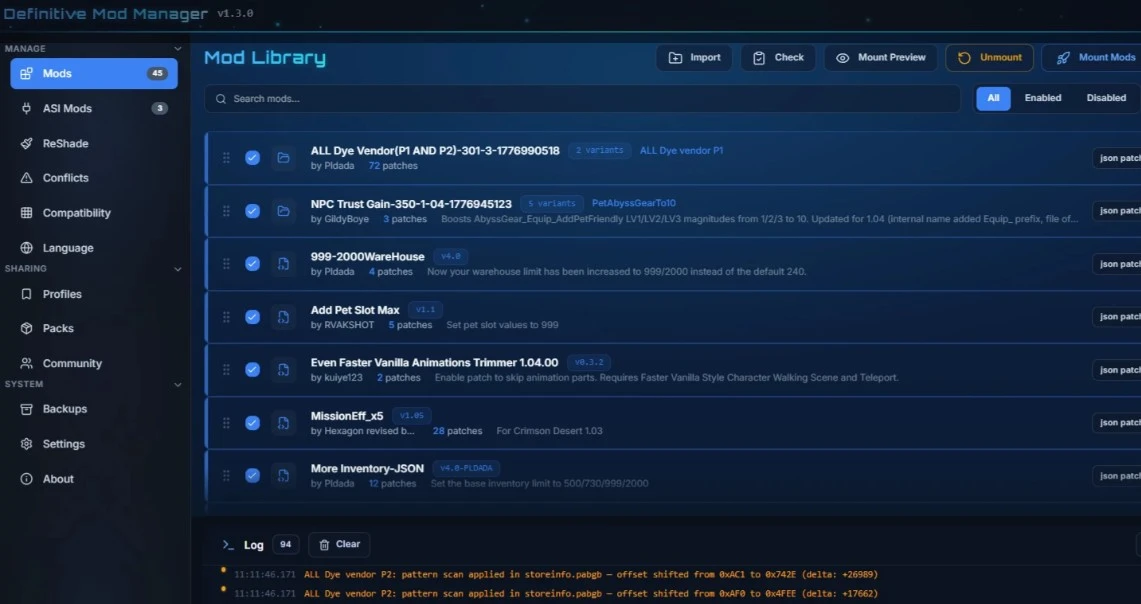1141x604 pixels.
Task: Uncheck the More Inventory-JSON mod
Action: tap(253, 475)
